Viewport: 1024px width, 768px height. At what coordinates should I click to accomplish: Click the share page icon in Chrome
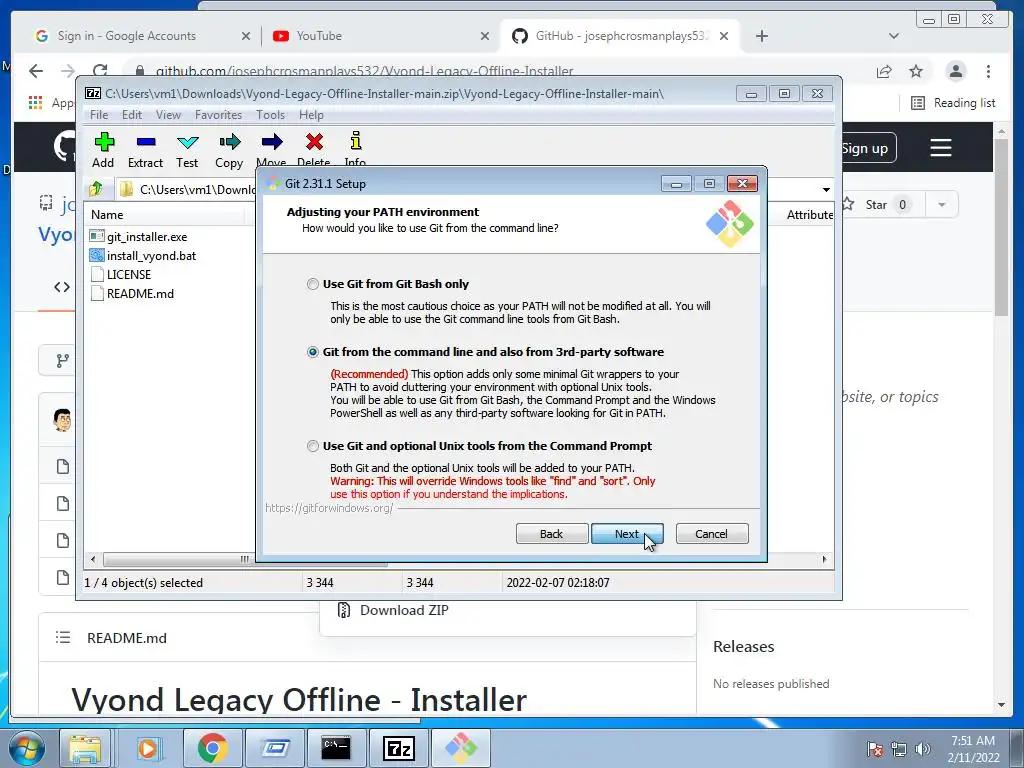coord(884,71)
